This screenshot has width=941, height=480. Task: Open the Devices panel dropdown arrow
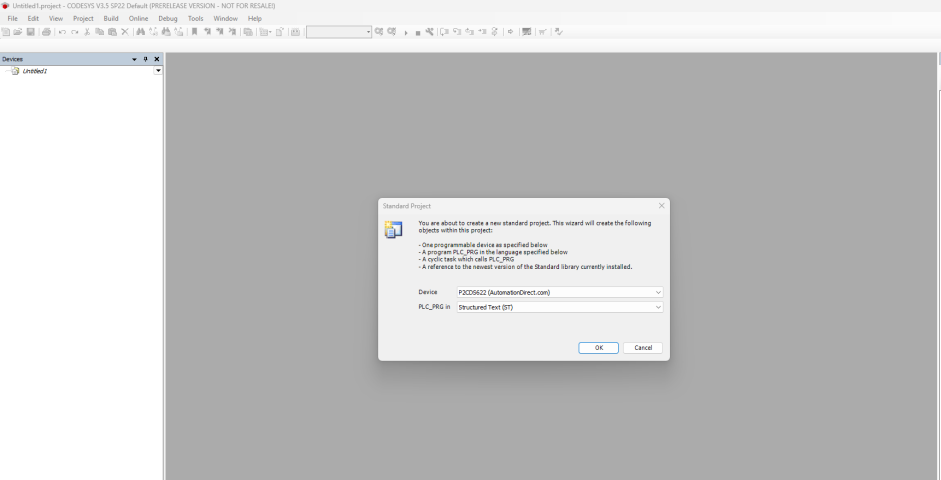click(135, 59)
